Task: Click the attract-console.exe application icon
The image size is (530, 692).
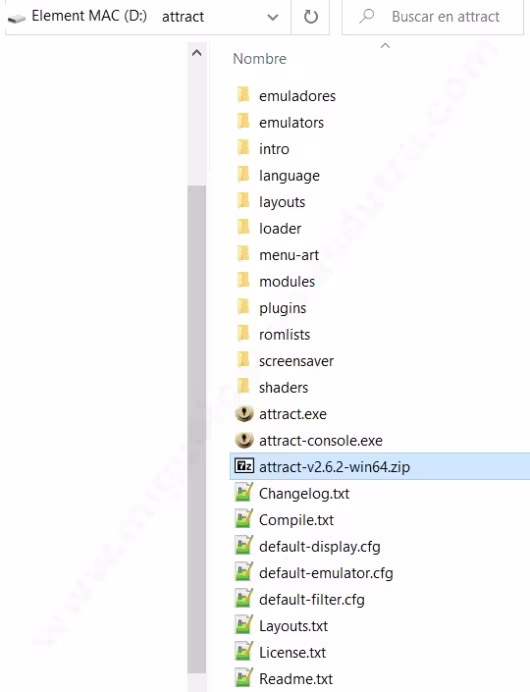Action: point(244,440)
